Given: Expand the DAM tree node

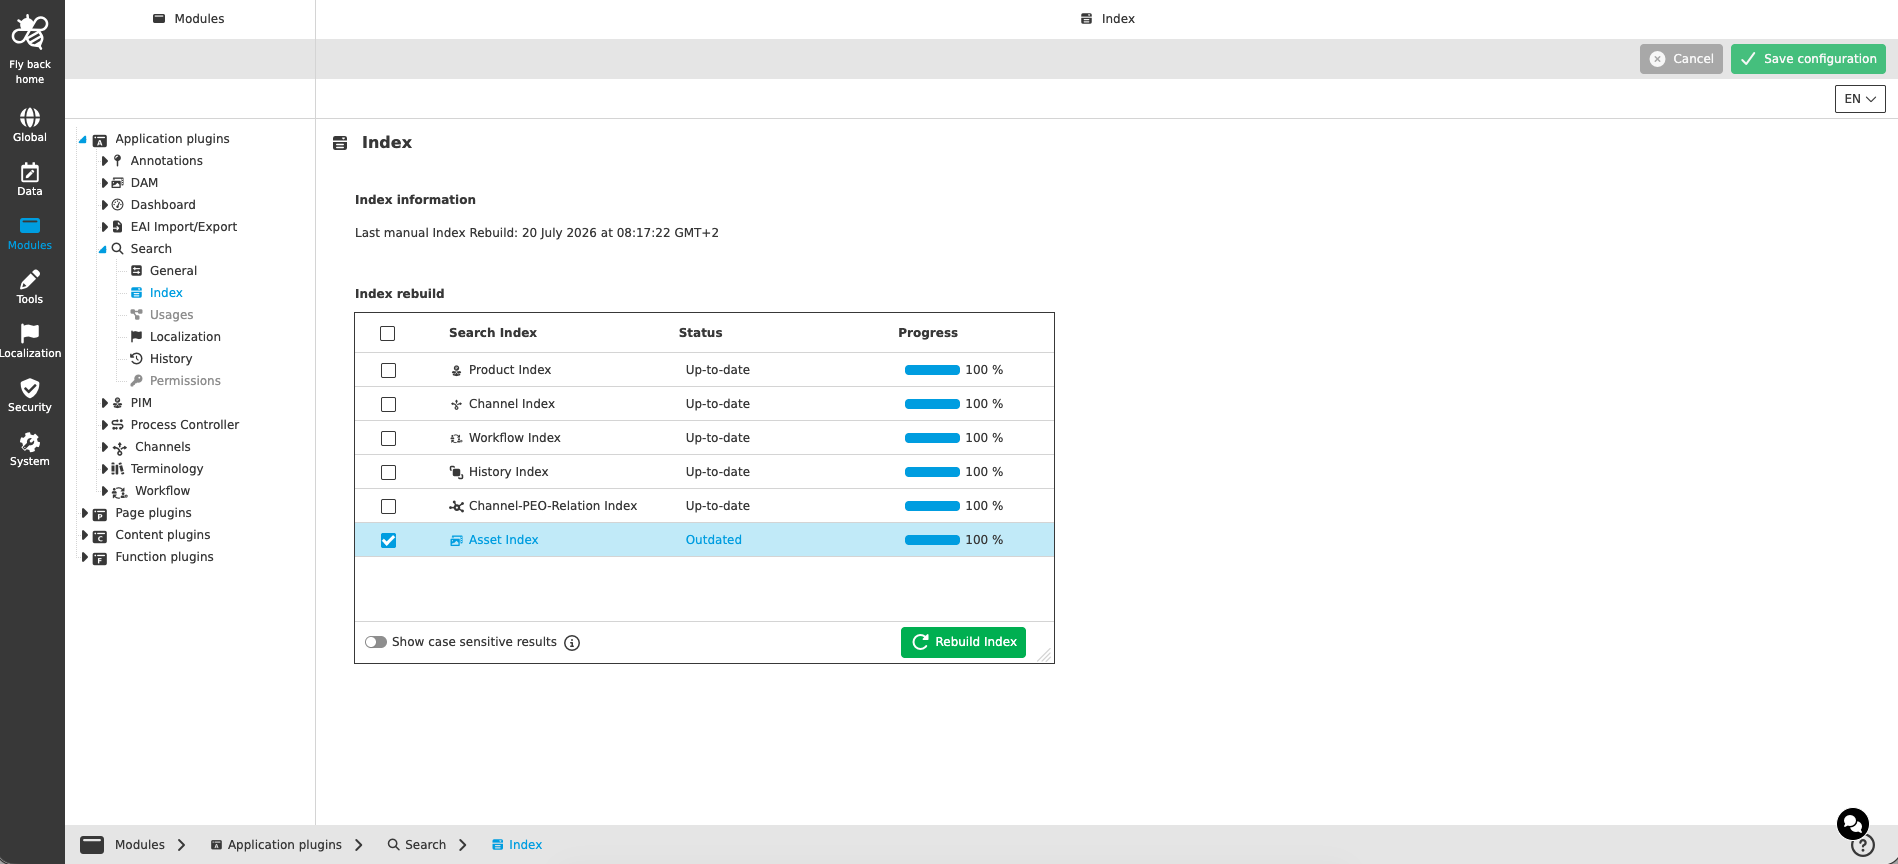Looking at the screenshot, I should (x=104, y=183).
